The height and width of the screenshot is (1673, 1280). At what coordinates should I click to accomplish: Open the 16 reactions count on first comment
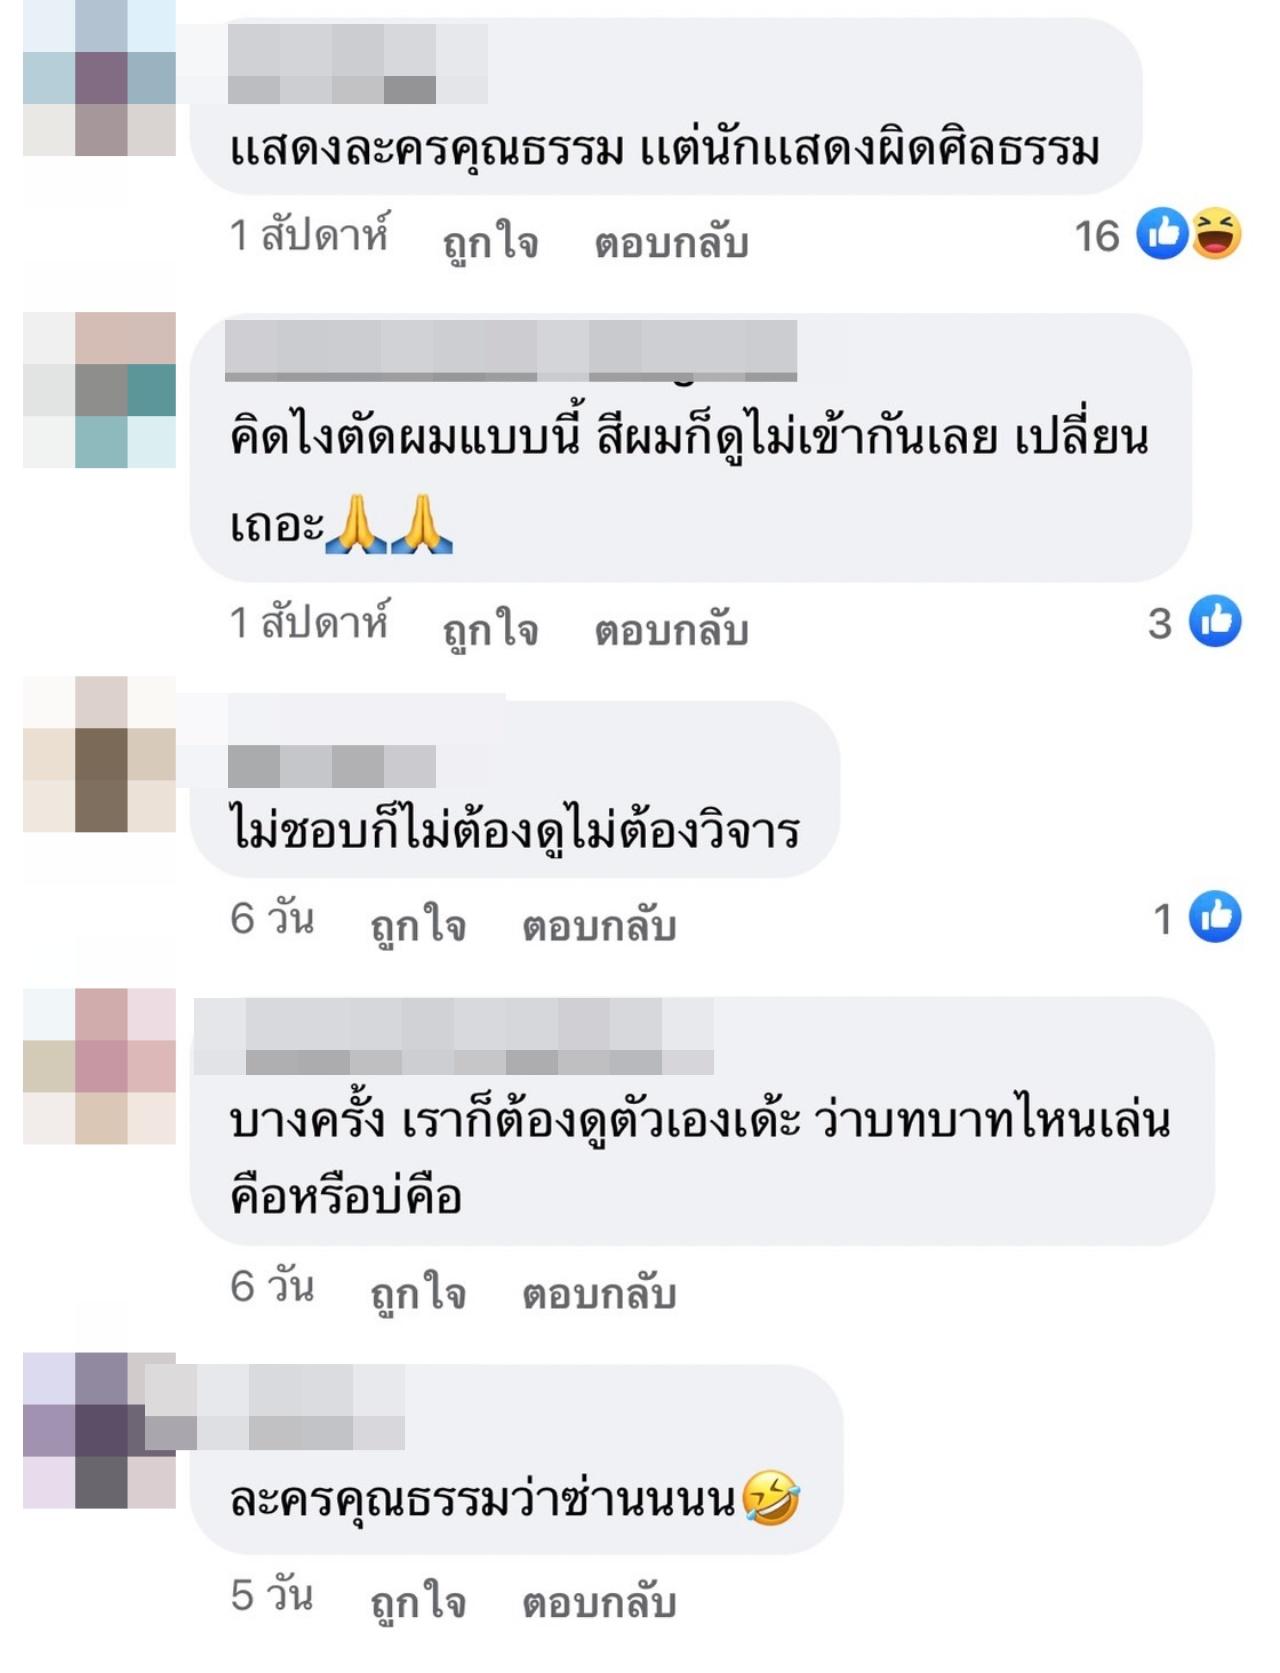point(1096,237)
